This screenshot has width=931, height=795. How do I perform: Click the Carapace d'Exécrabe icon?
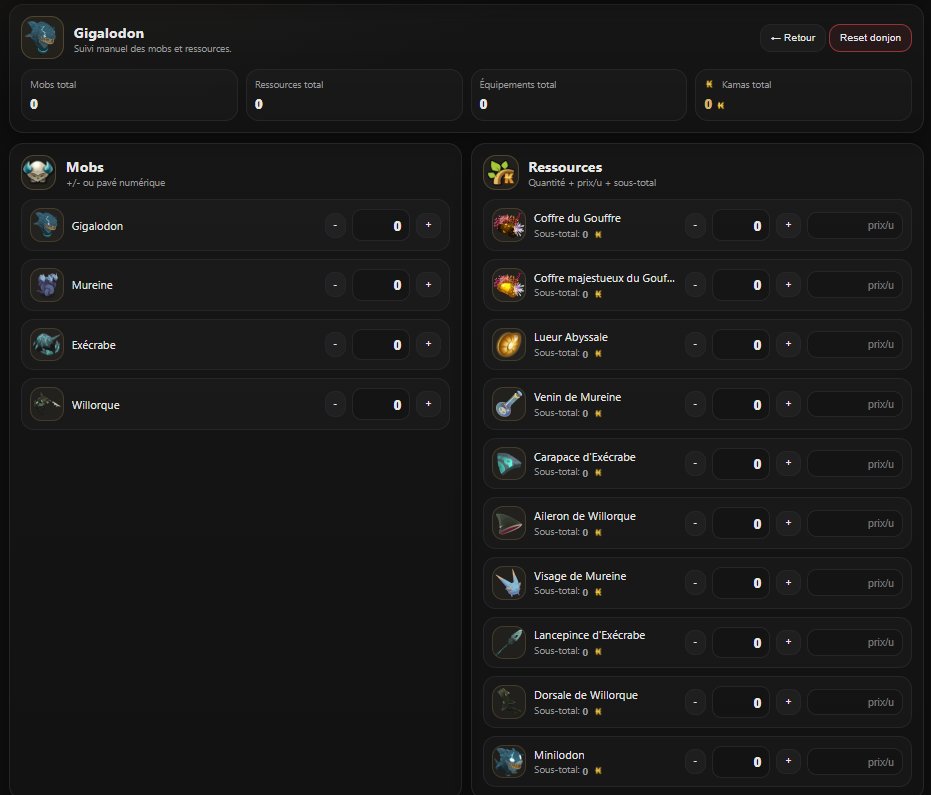pos(509,464)
